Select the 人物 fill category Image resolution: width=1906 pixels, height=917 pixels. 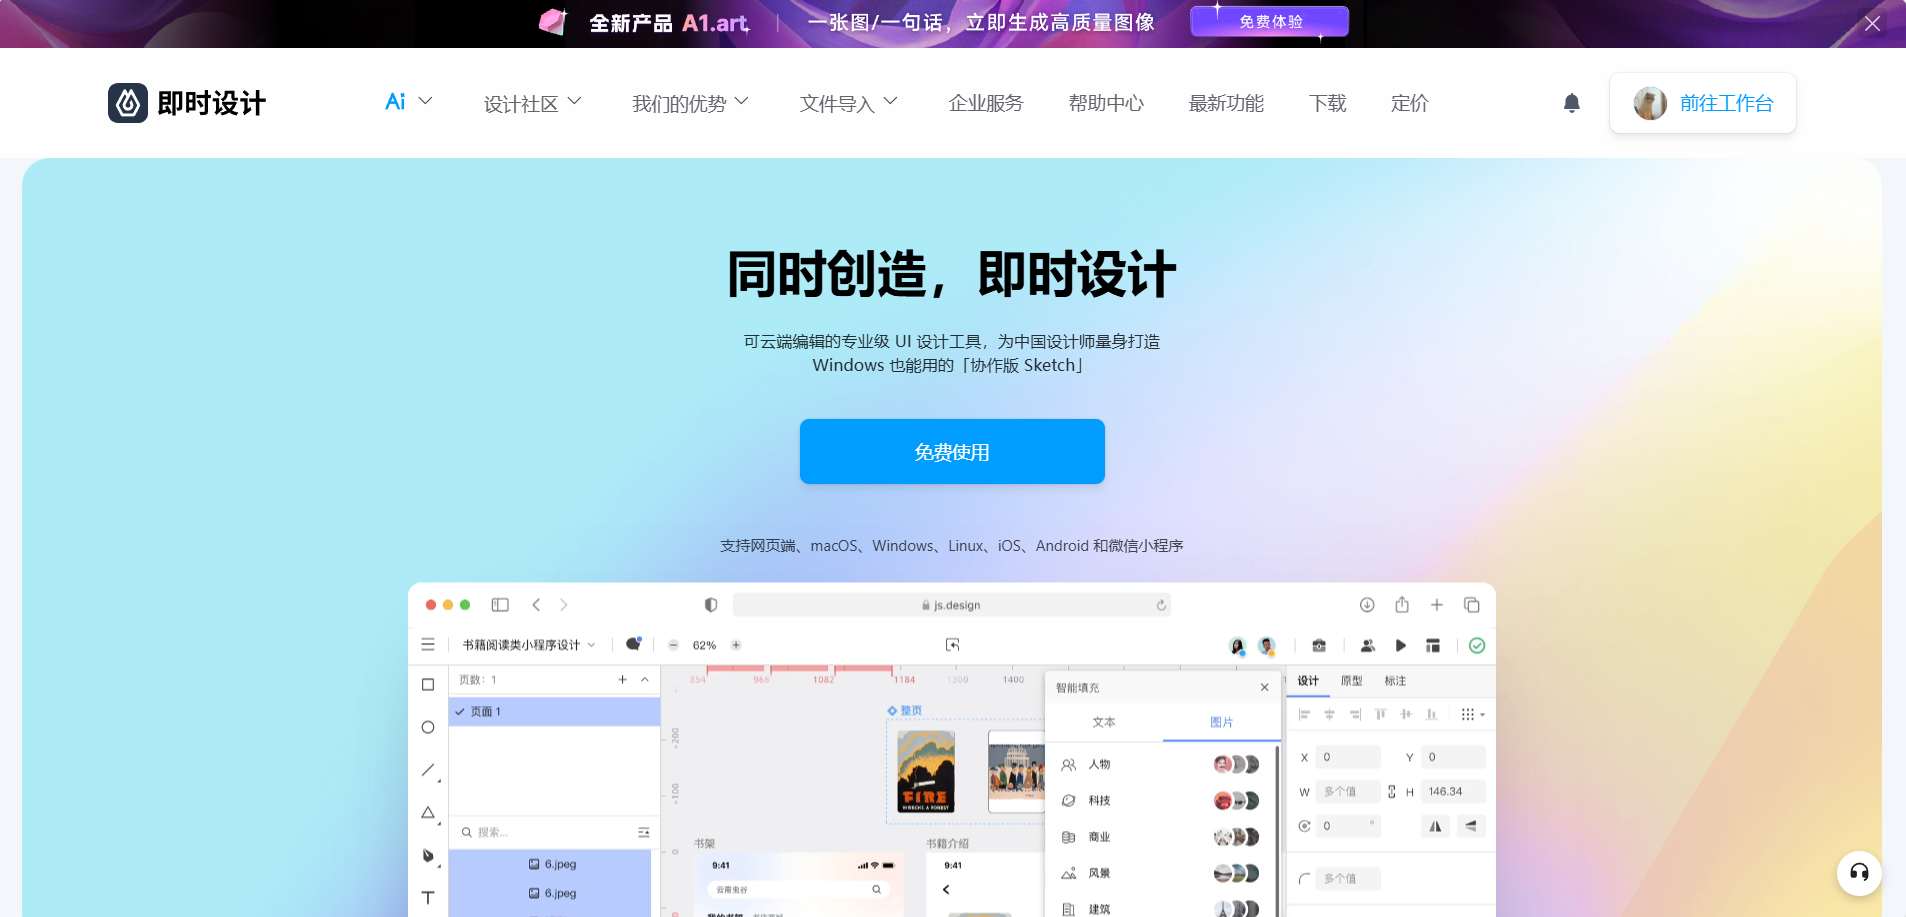(1160, 764)
